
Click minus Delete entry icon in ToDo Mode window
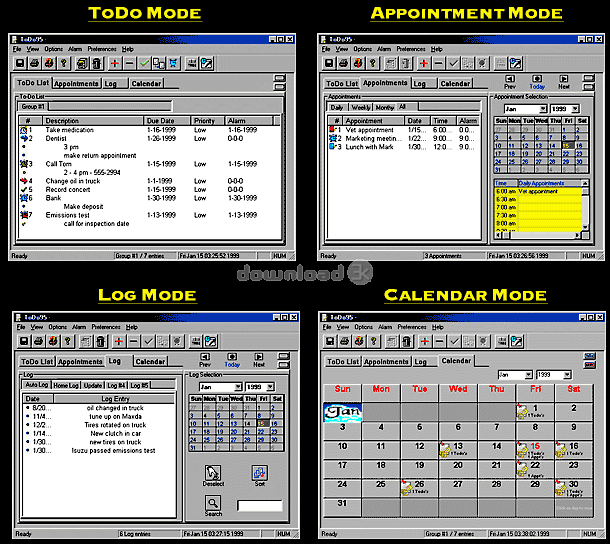coord(130,63)
